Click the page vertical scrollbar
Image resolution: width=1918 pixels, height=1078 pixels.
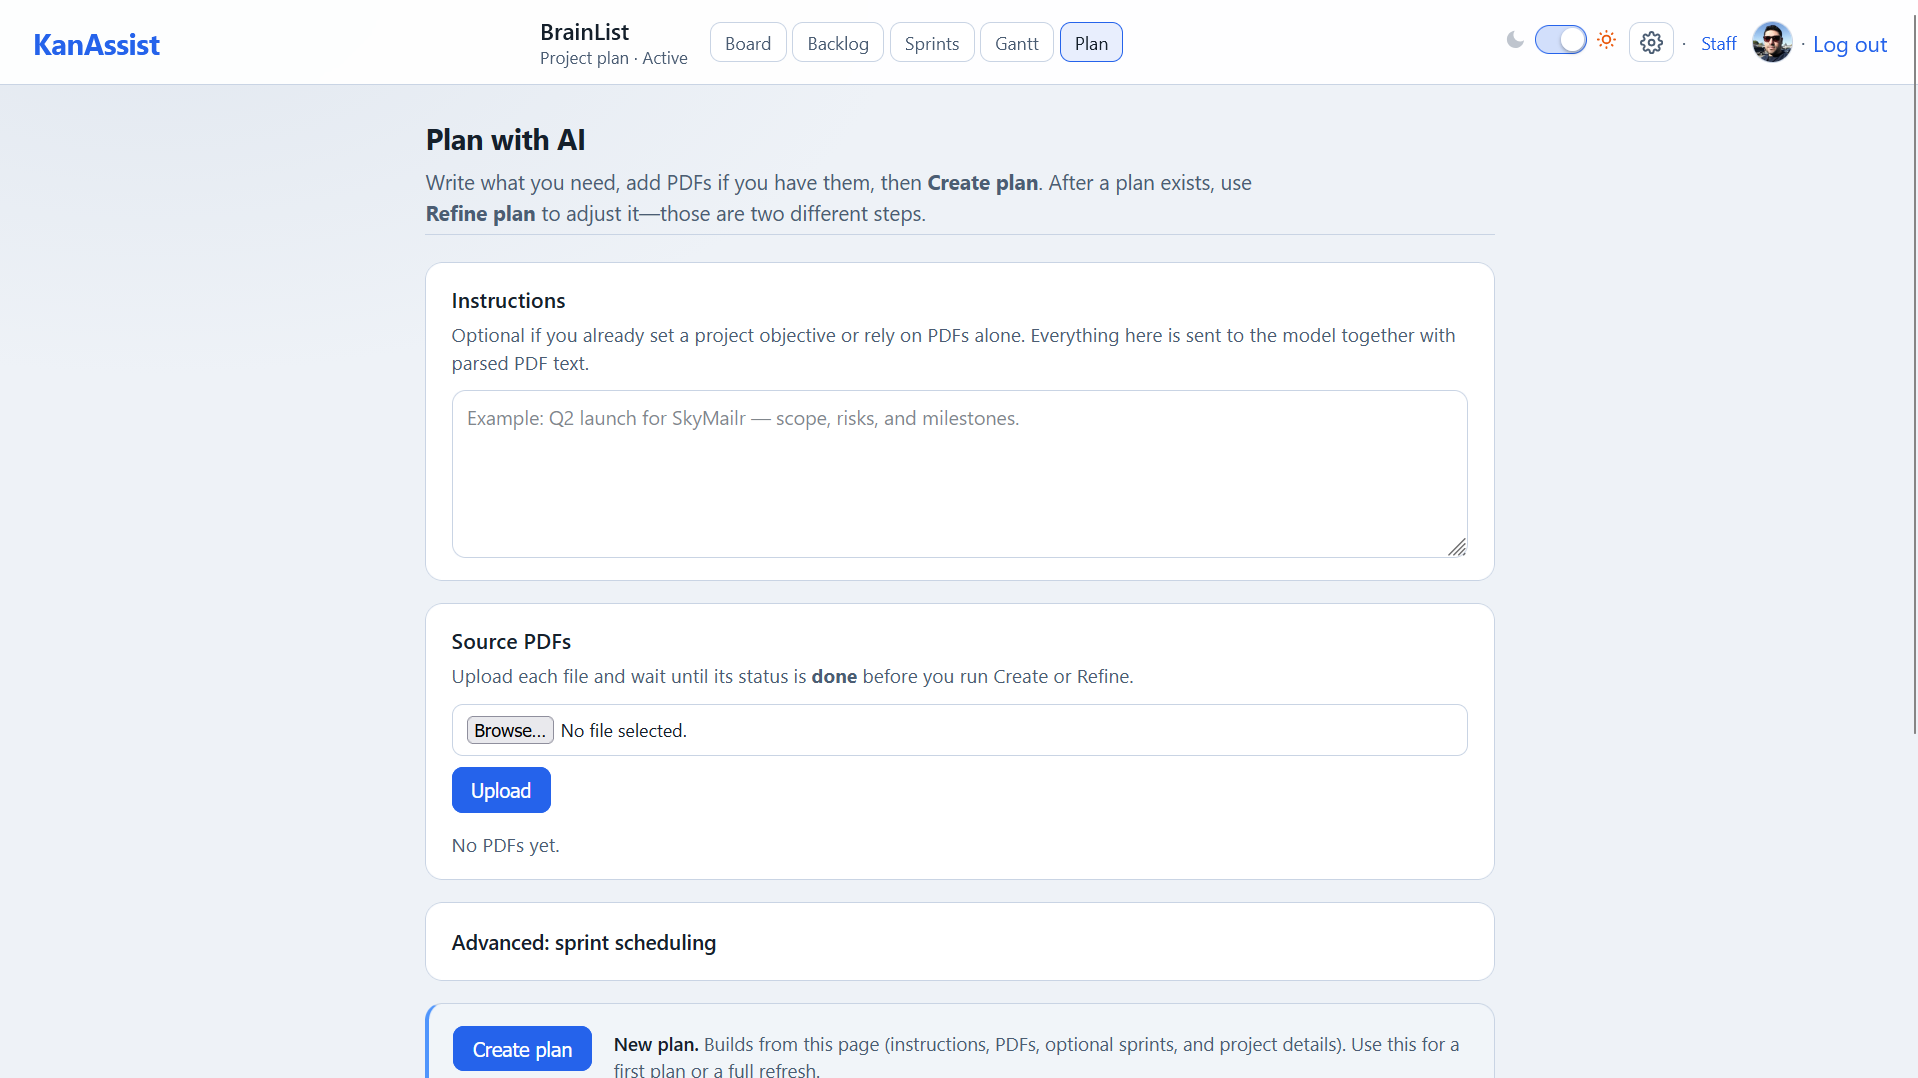coord(1914,400)
